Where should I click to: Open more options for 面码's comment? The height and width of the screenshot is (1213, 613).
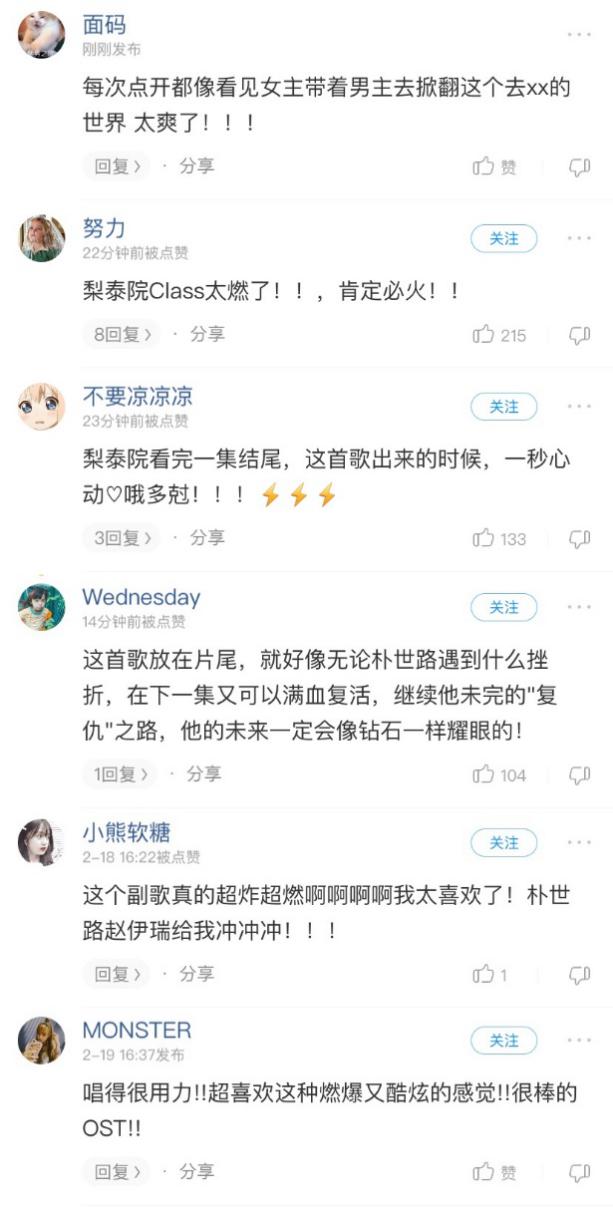coord(579,35)
